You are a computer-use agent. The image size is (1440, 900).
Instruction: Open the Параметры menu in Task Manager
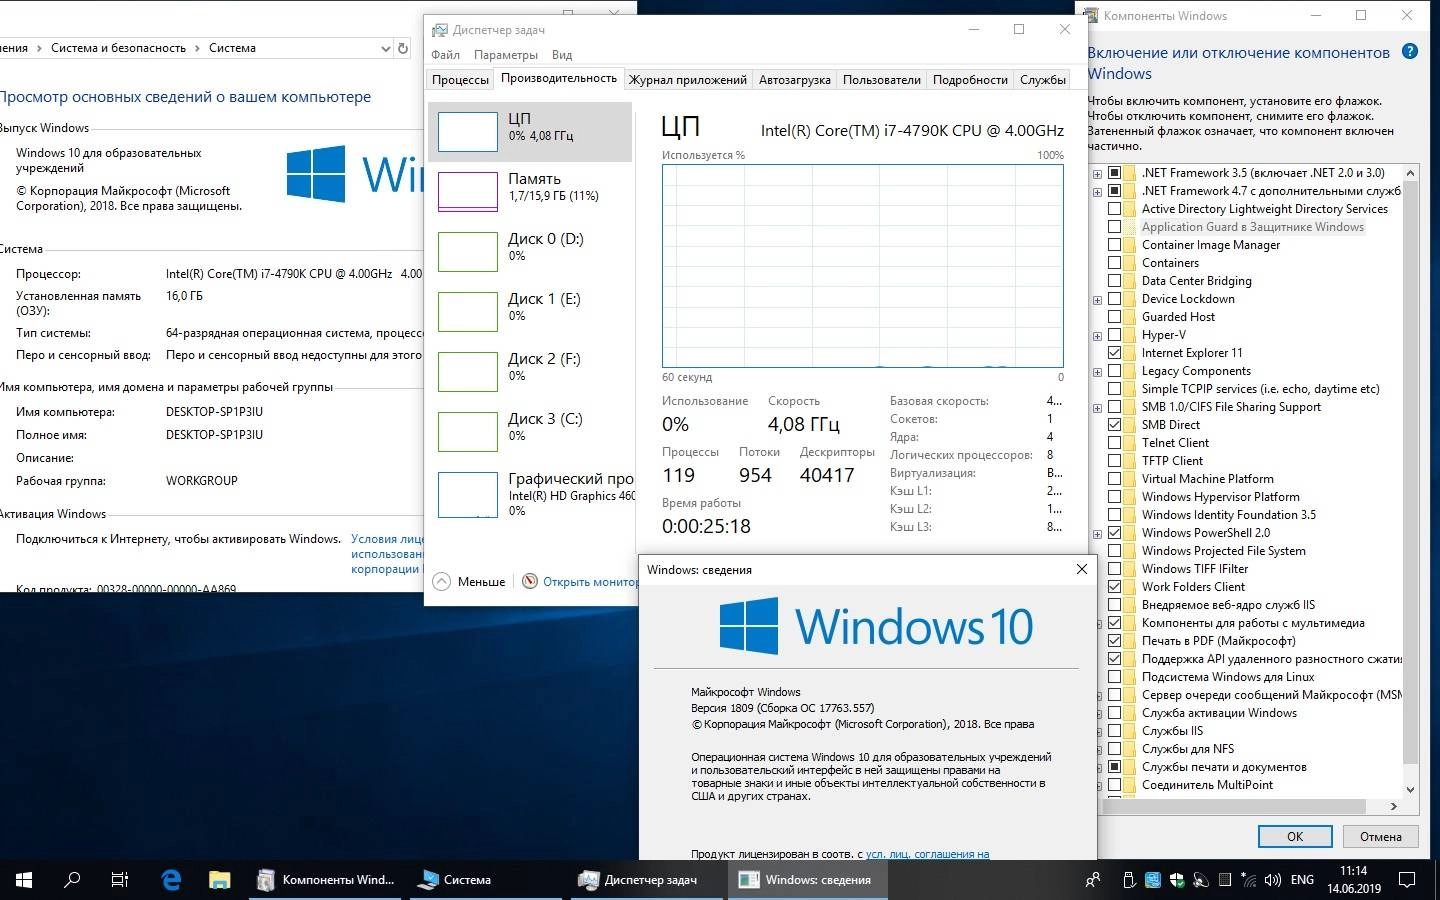(506, 55)
